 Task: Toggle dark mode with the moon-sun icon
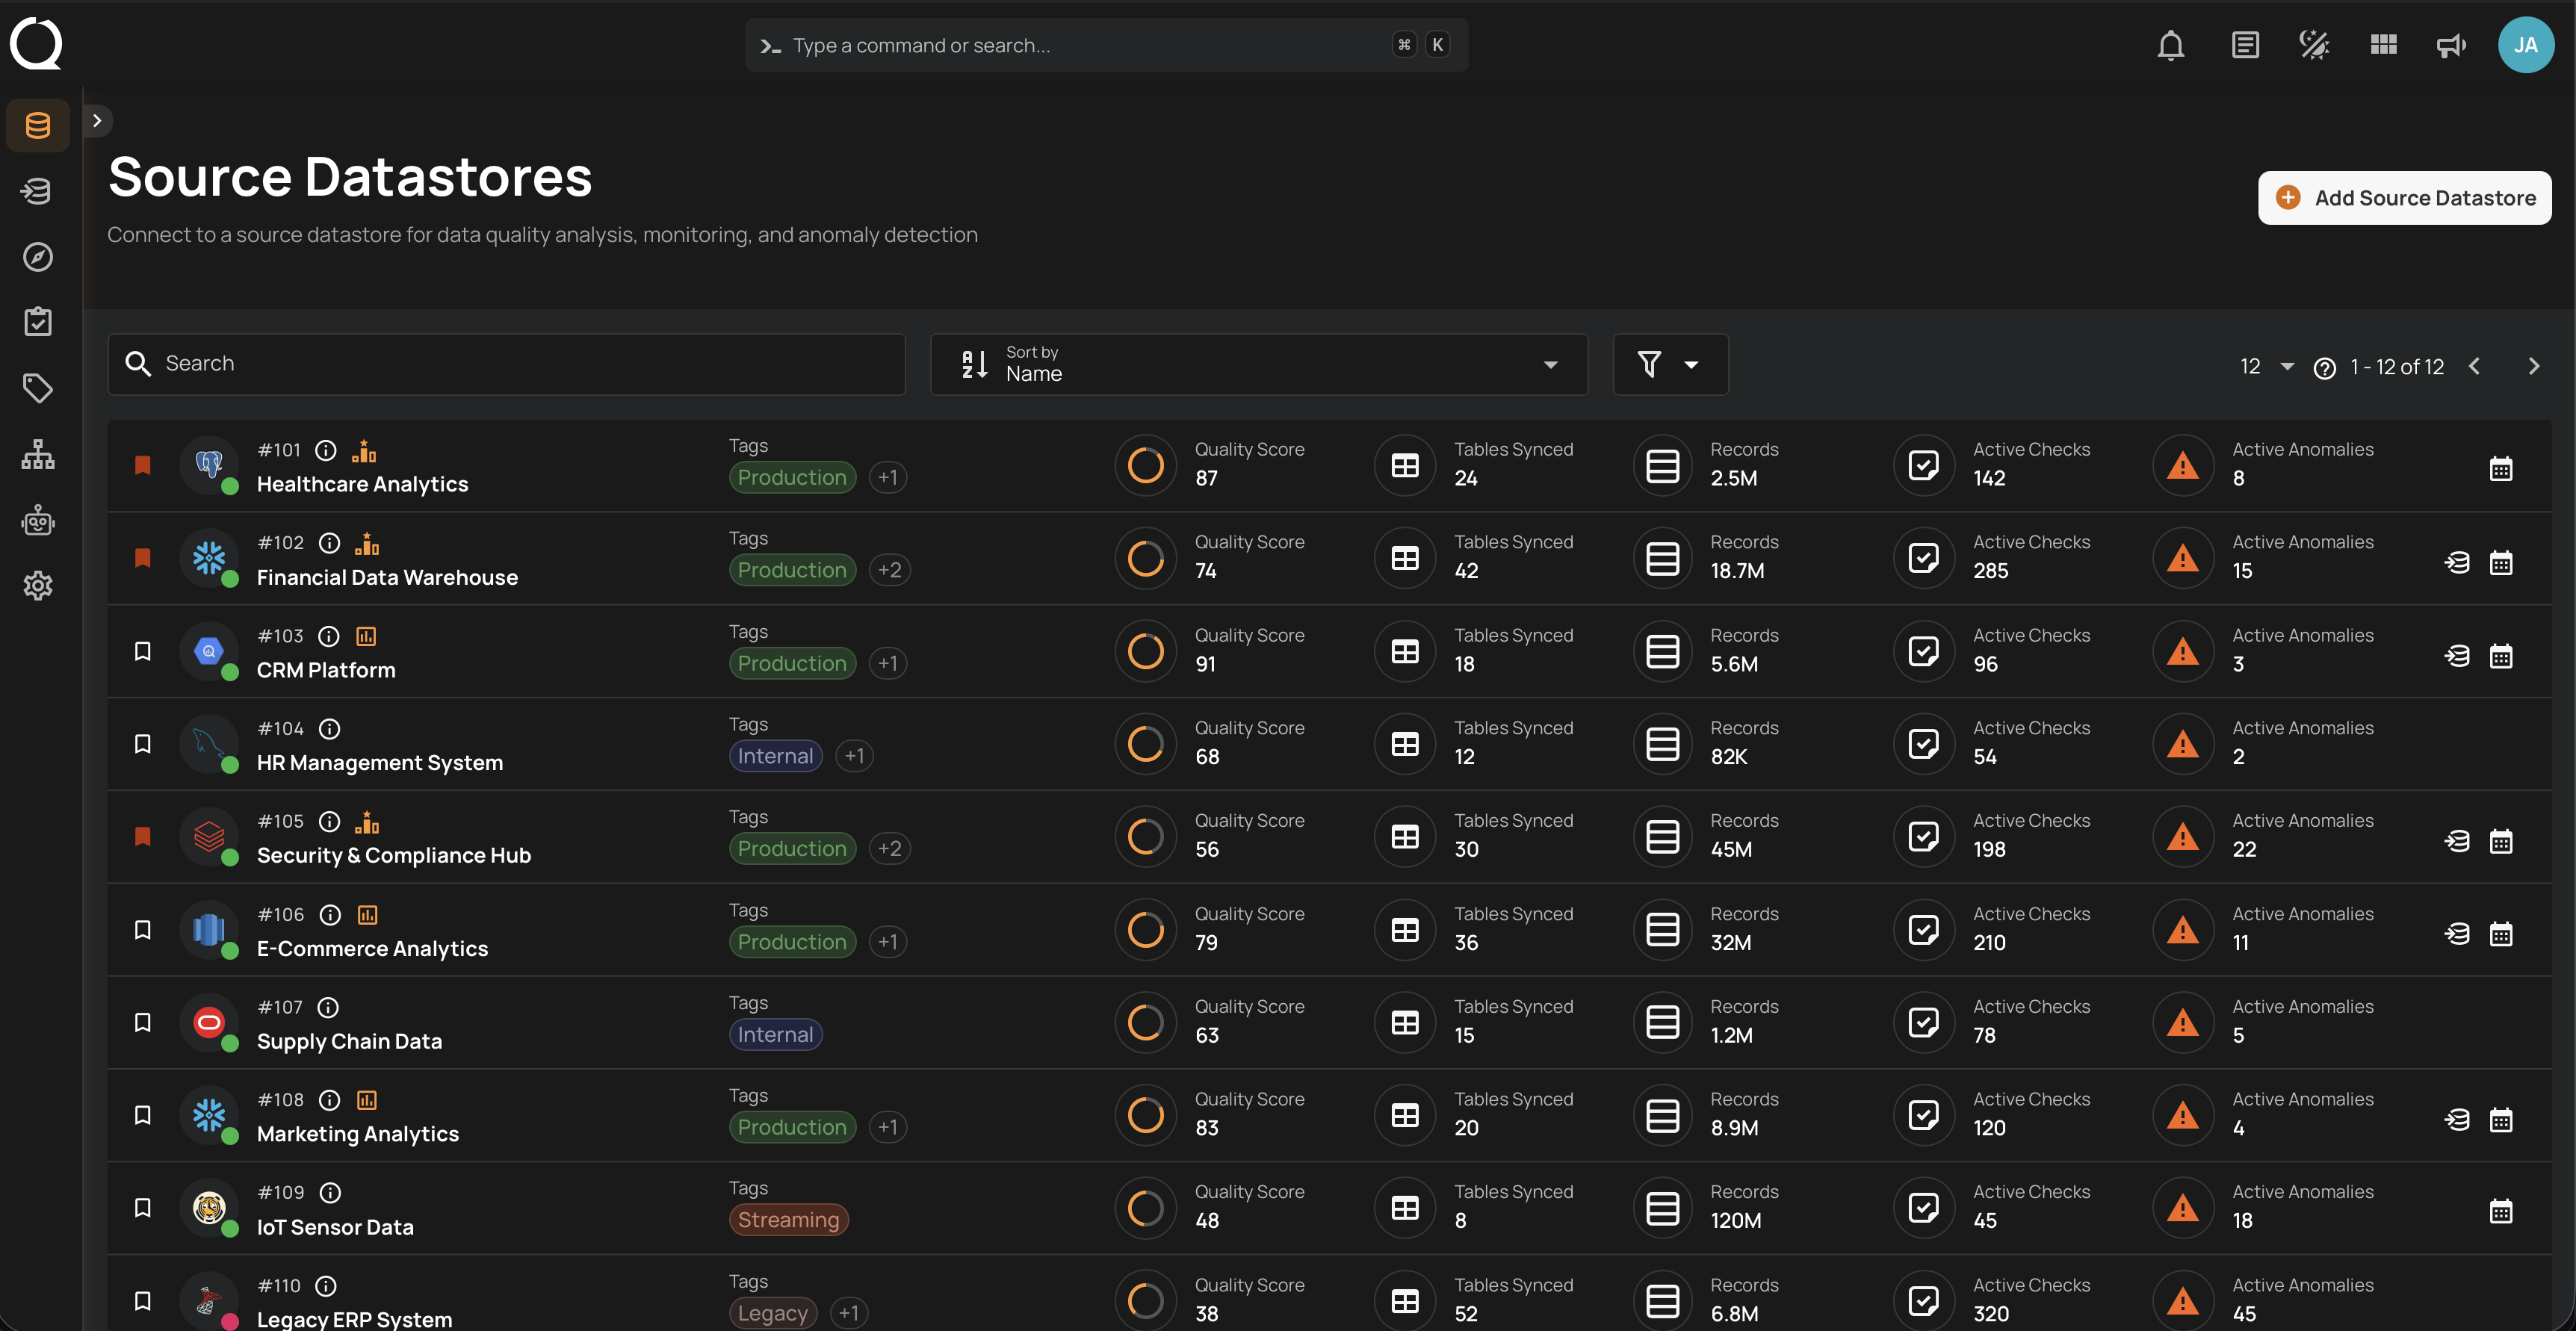click(x=2313, y=44)
